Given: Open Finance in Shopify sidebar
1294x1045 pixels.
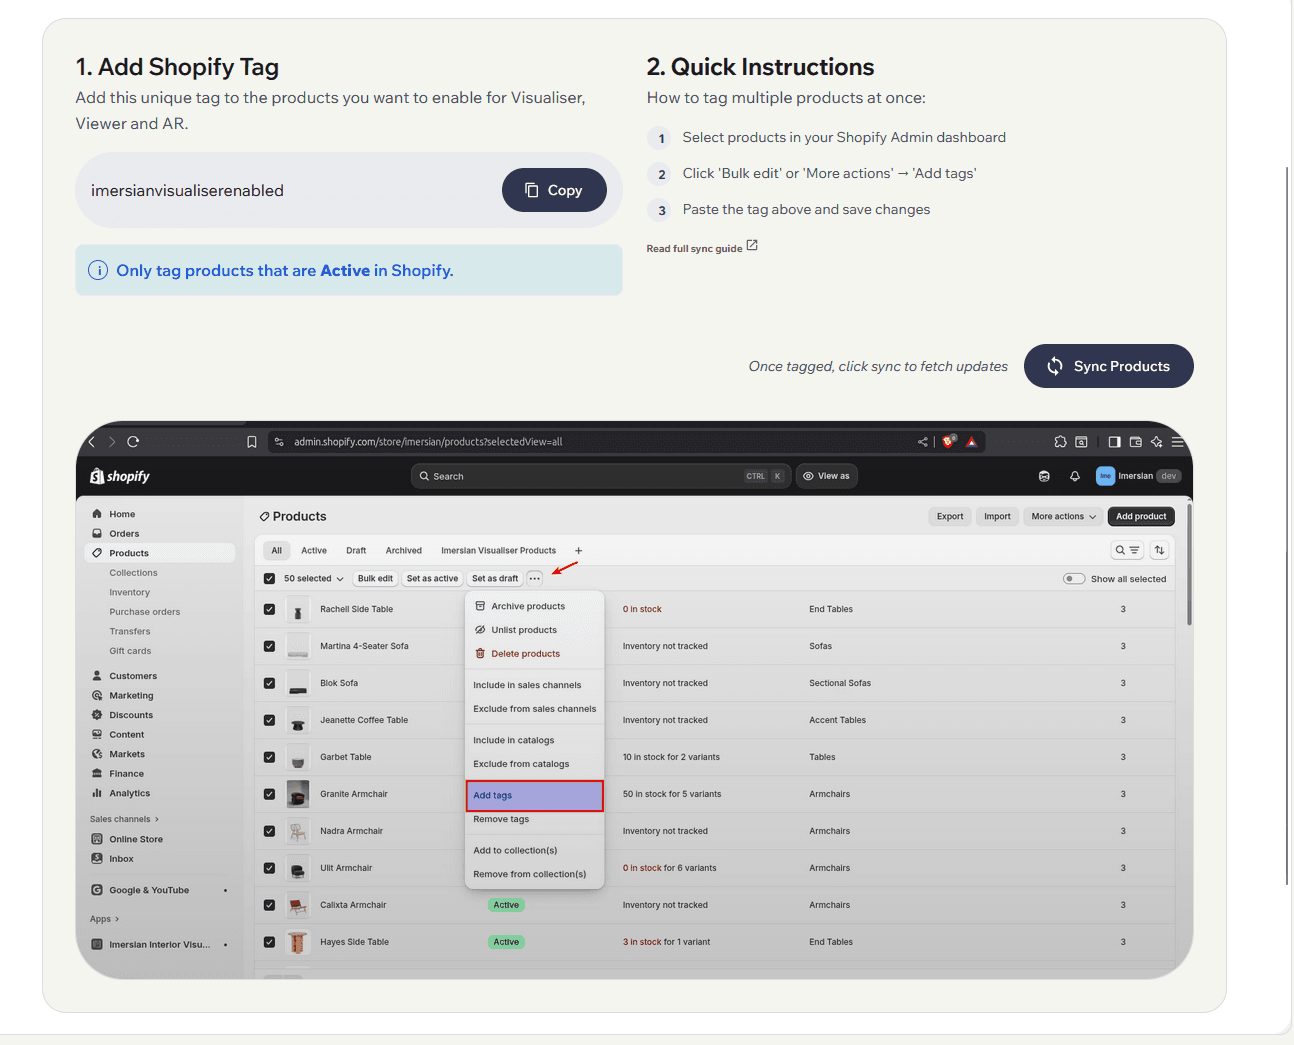Looking at the screenshot, I should (x=127, y=773).
